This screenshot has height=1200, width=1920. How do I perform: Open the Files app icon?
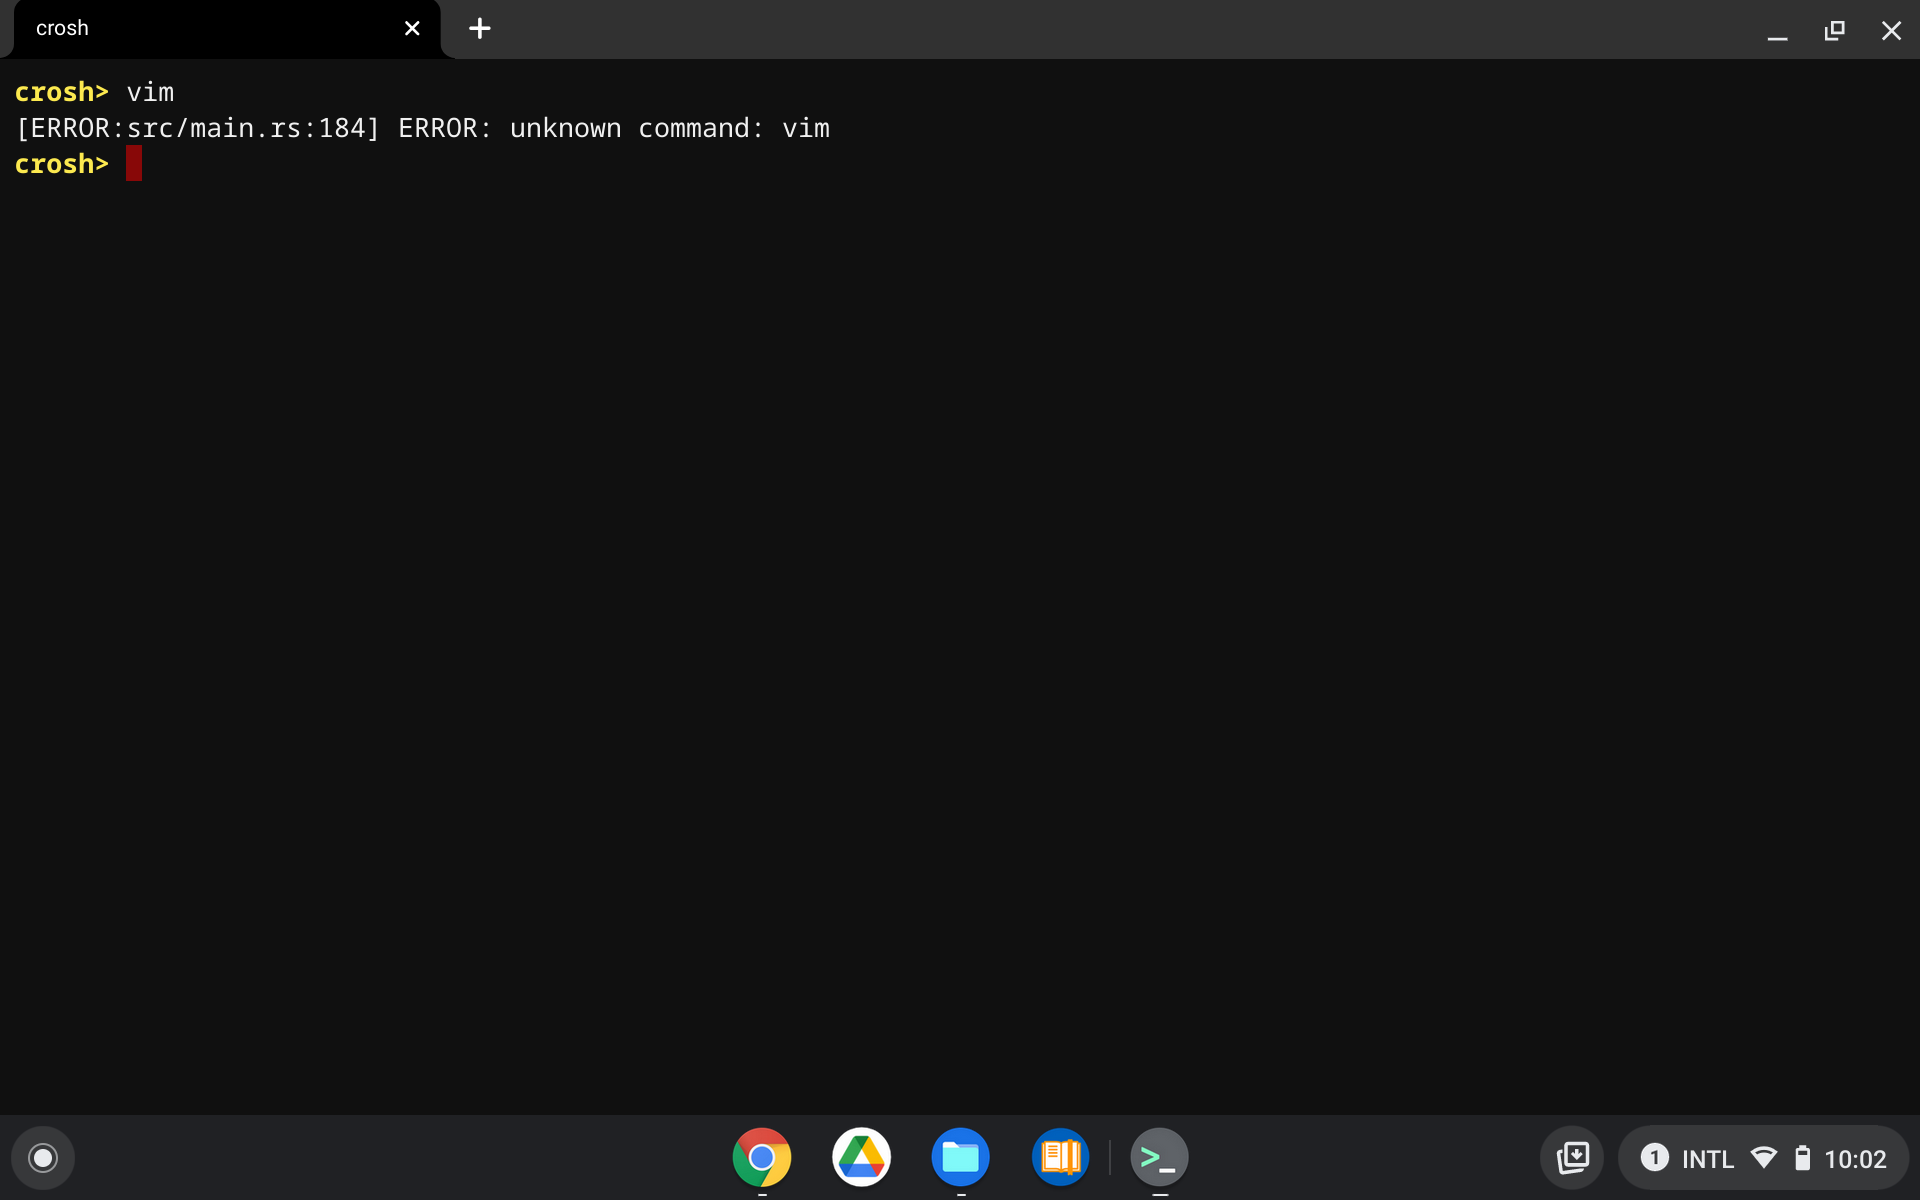point(960,1157)
